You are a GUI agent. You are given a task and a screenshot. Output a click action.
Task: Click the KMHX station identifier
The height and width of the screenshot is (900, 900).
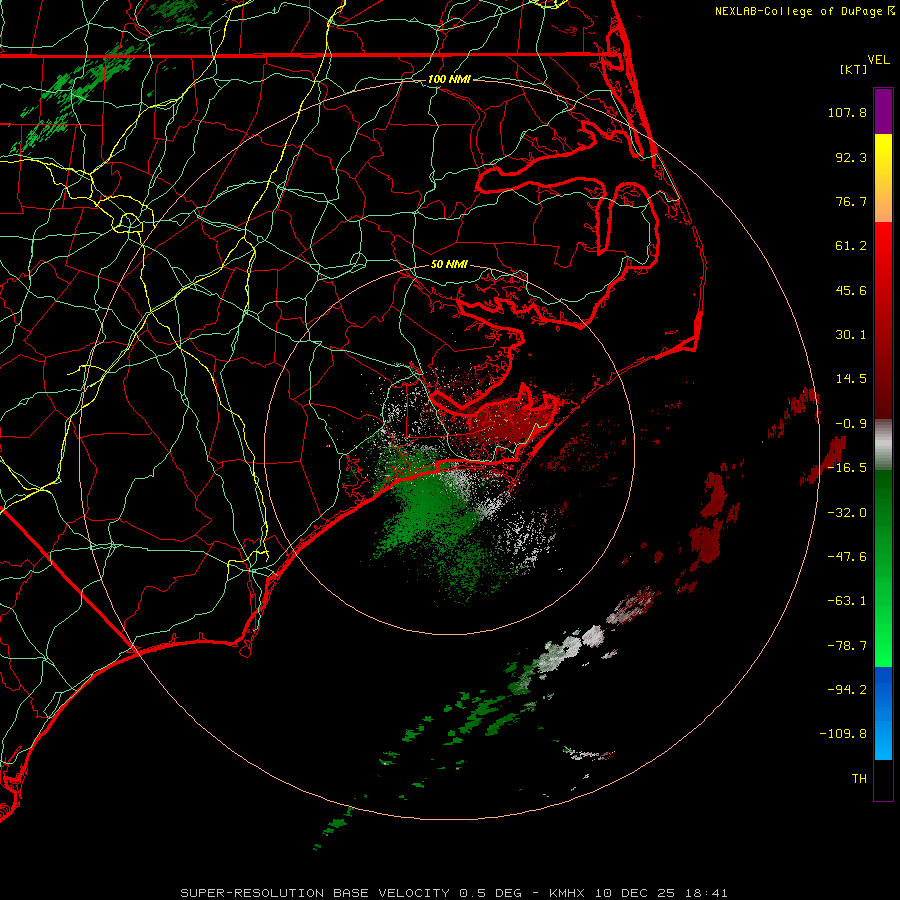[567, 893]
